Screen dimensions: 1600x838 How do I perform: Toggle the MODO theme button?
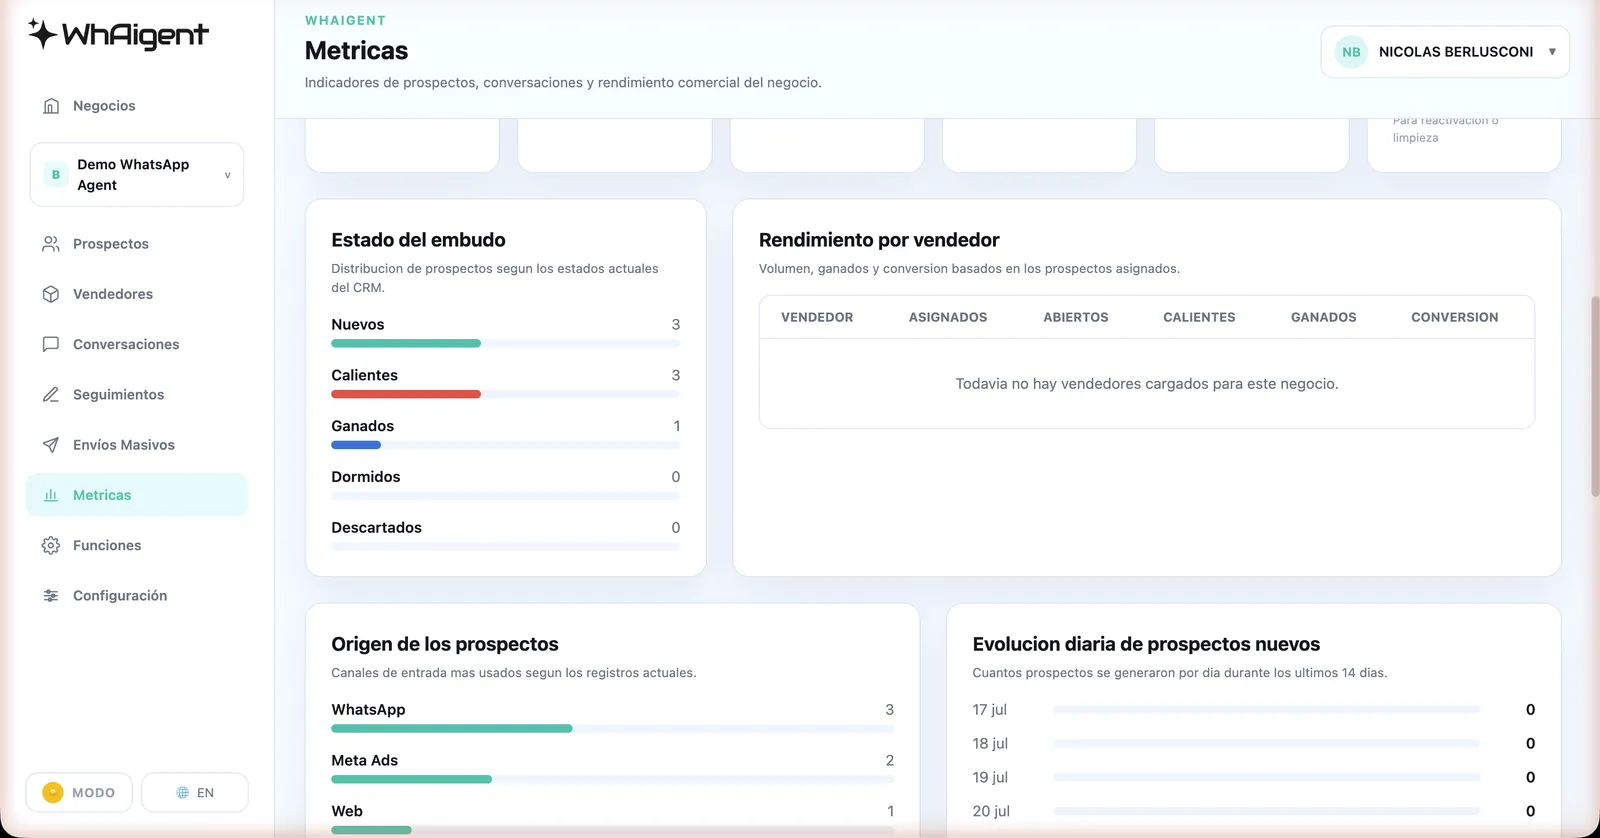[79, 792]
